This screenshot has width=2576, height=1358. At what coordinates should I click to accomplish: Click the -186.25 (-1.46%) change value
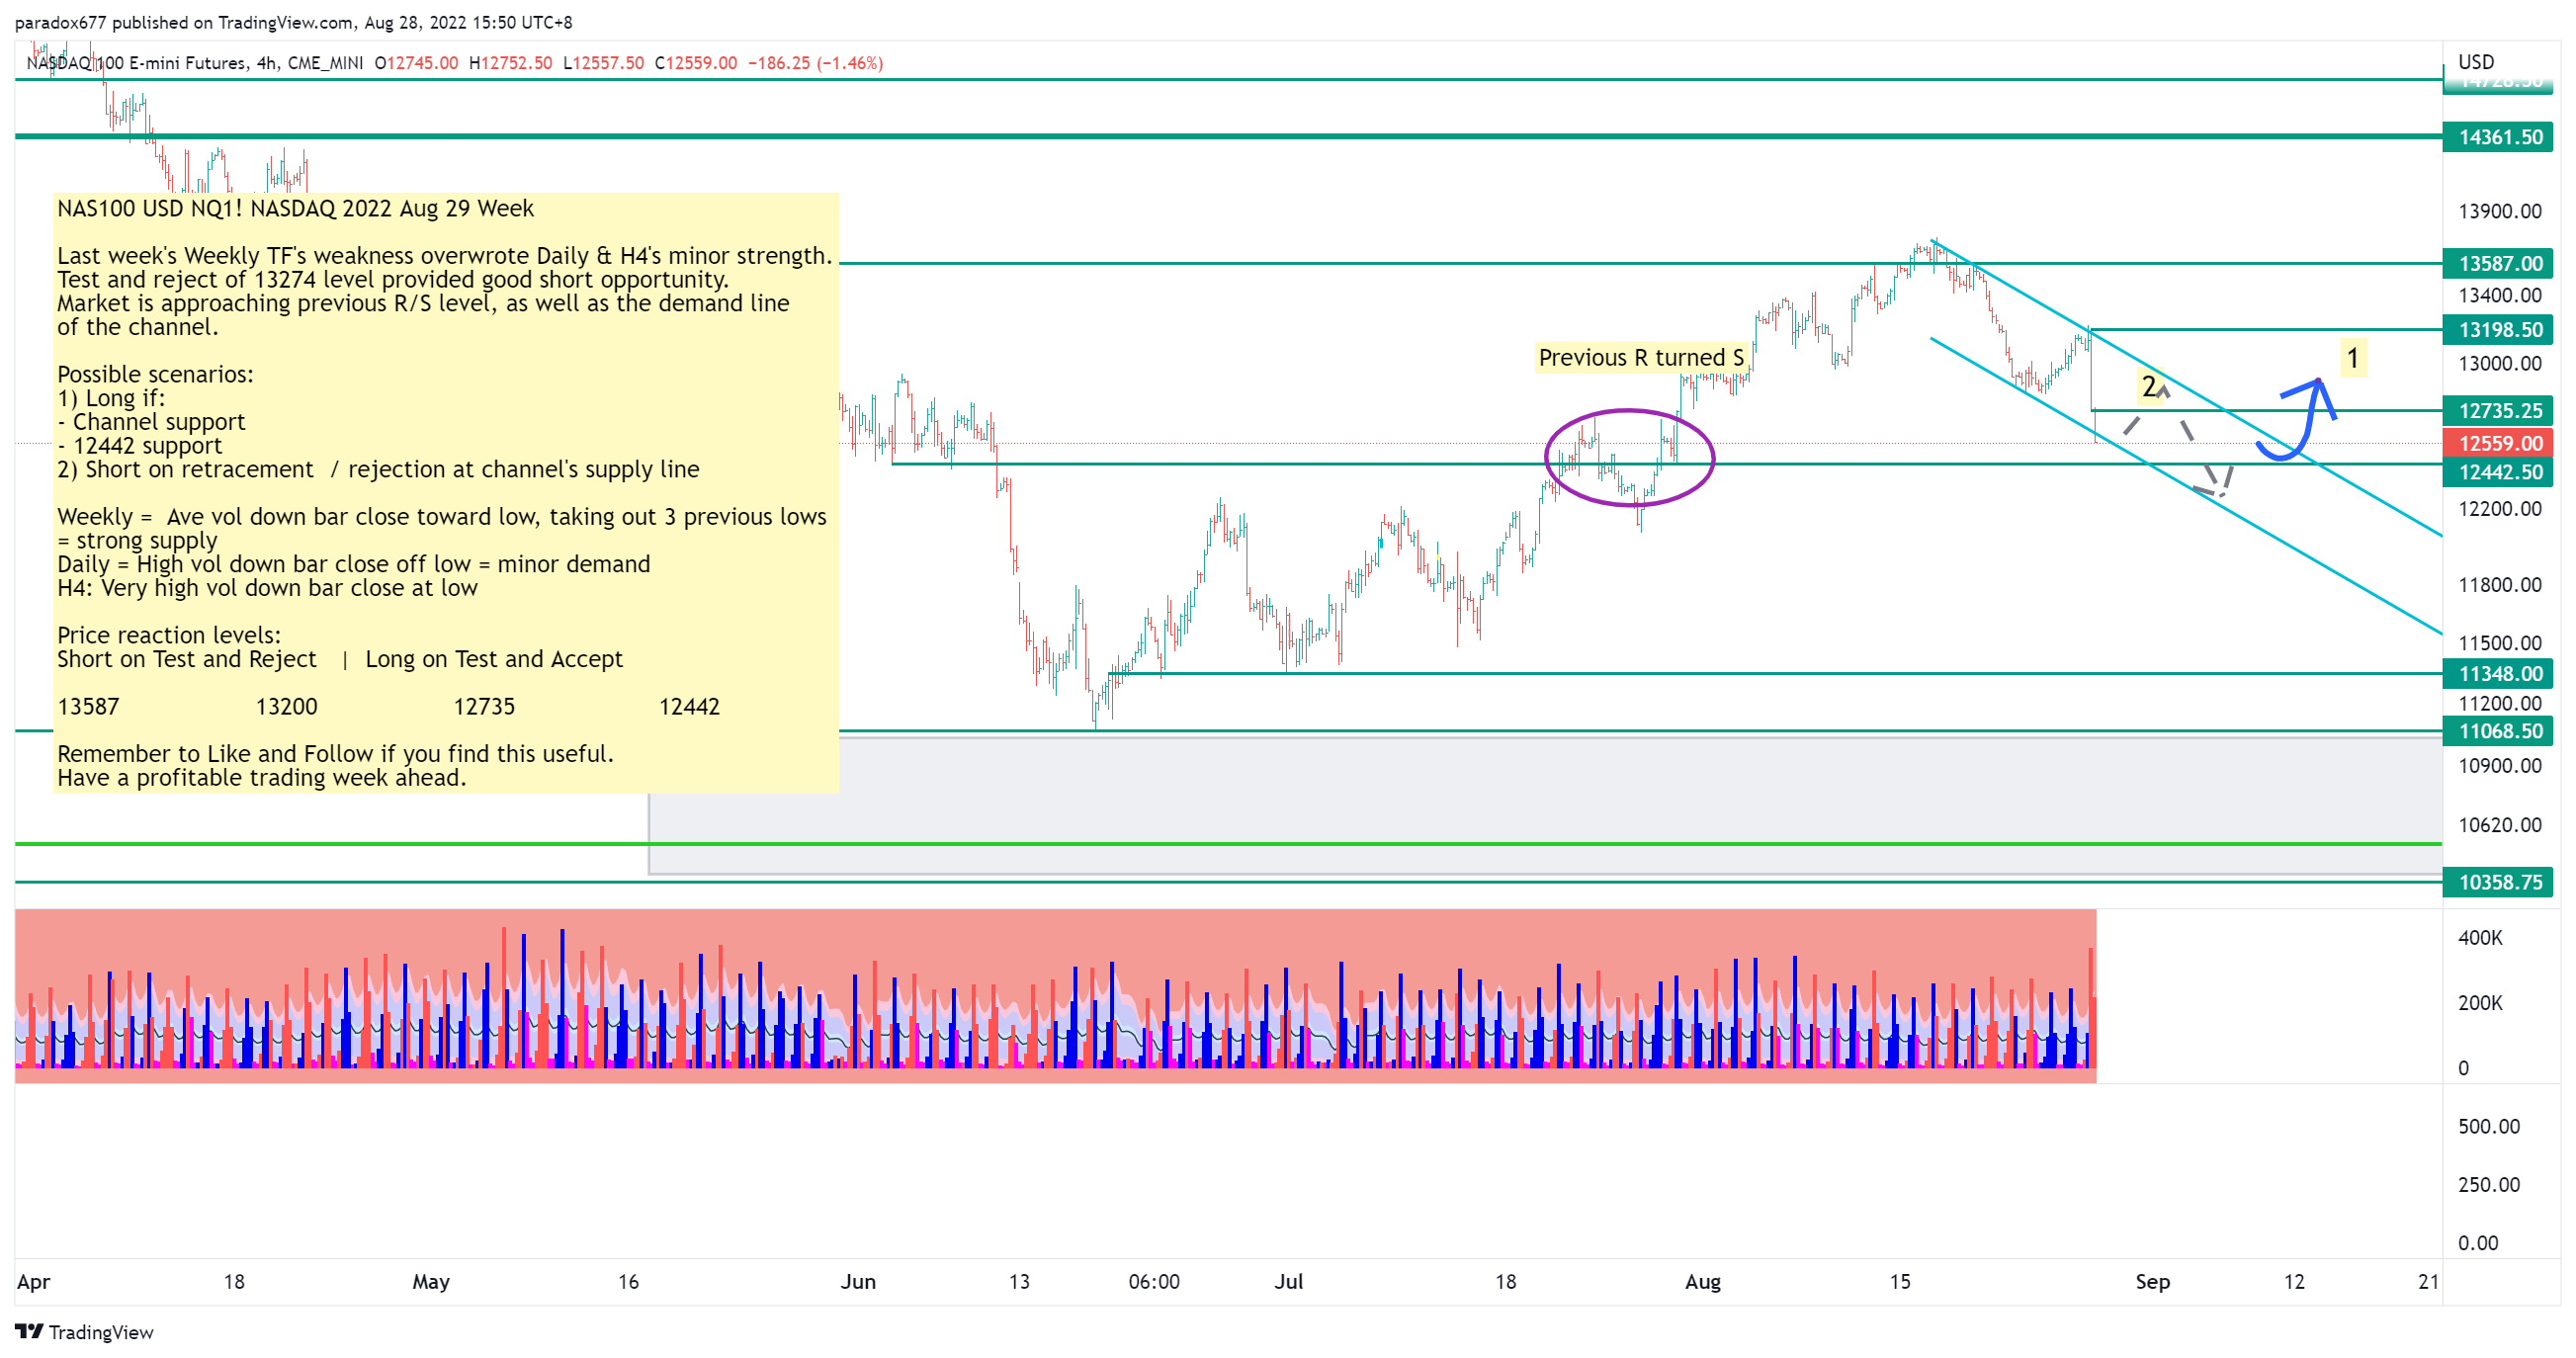(x=815, y=63)
